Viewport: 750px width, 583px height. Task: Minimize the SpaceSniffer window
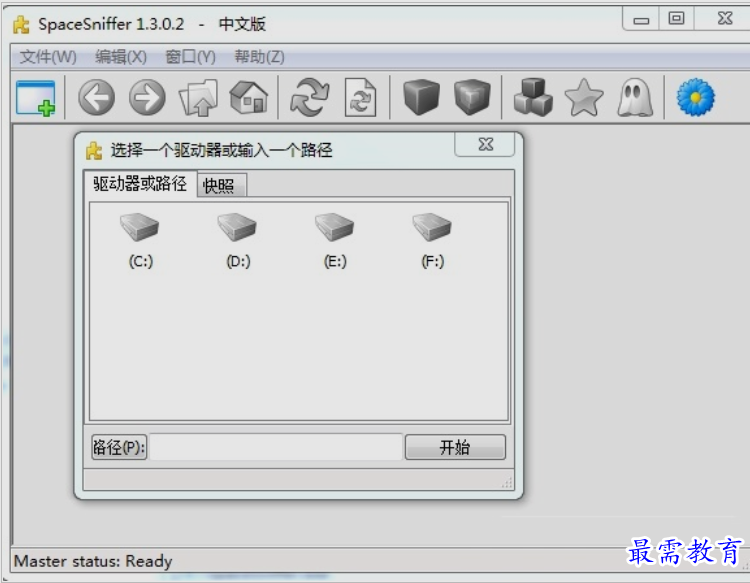coord(641,20)
